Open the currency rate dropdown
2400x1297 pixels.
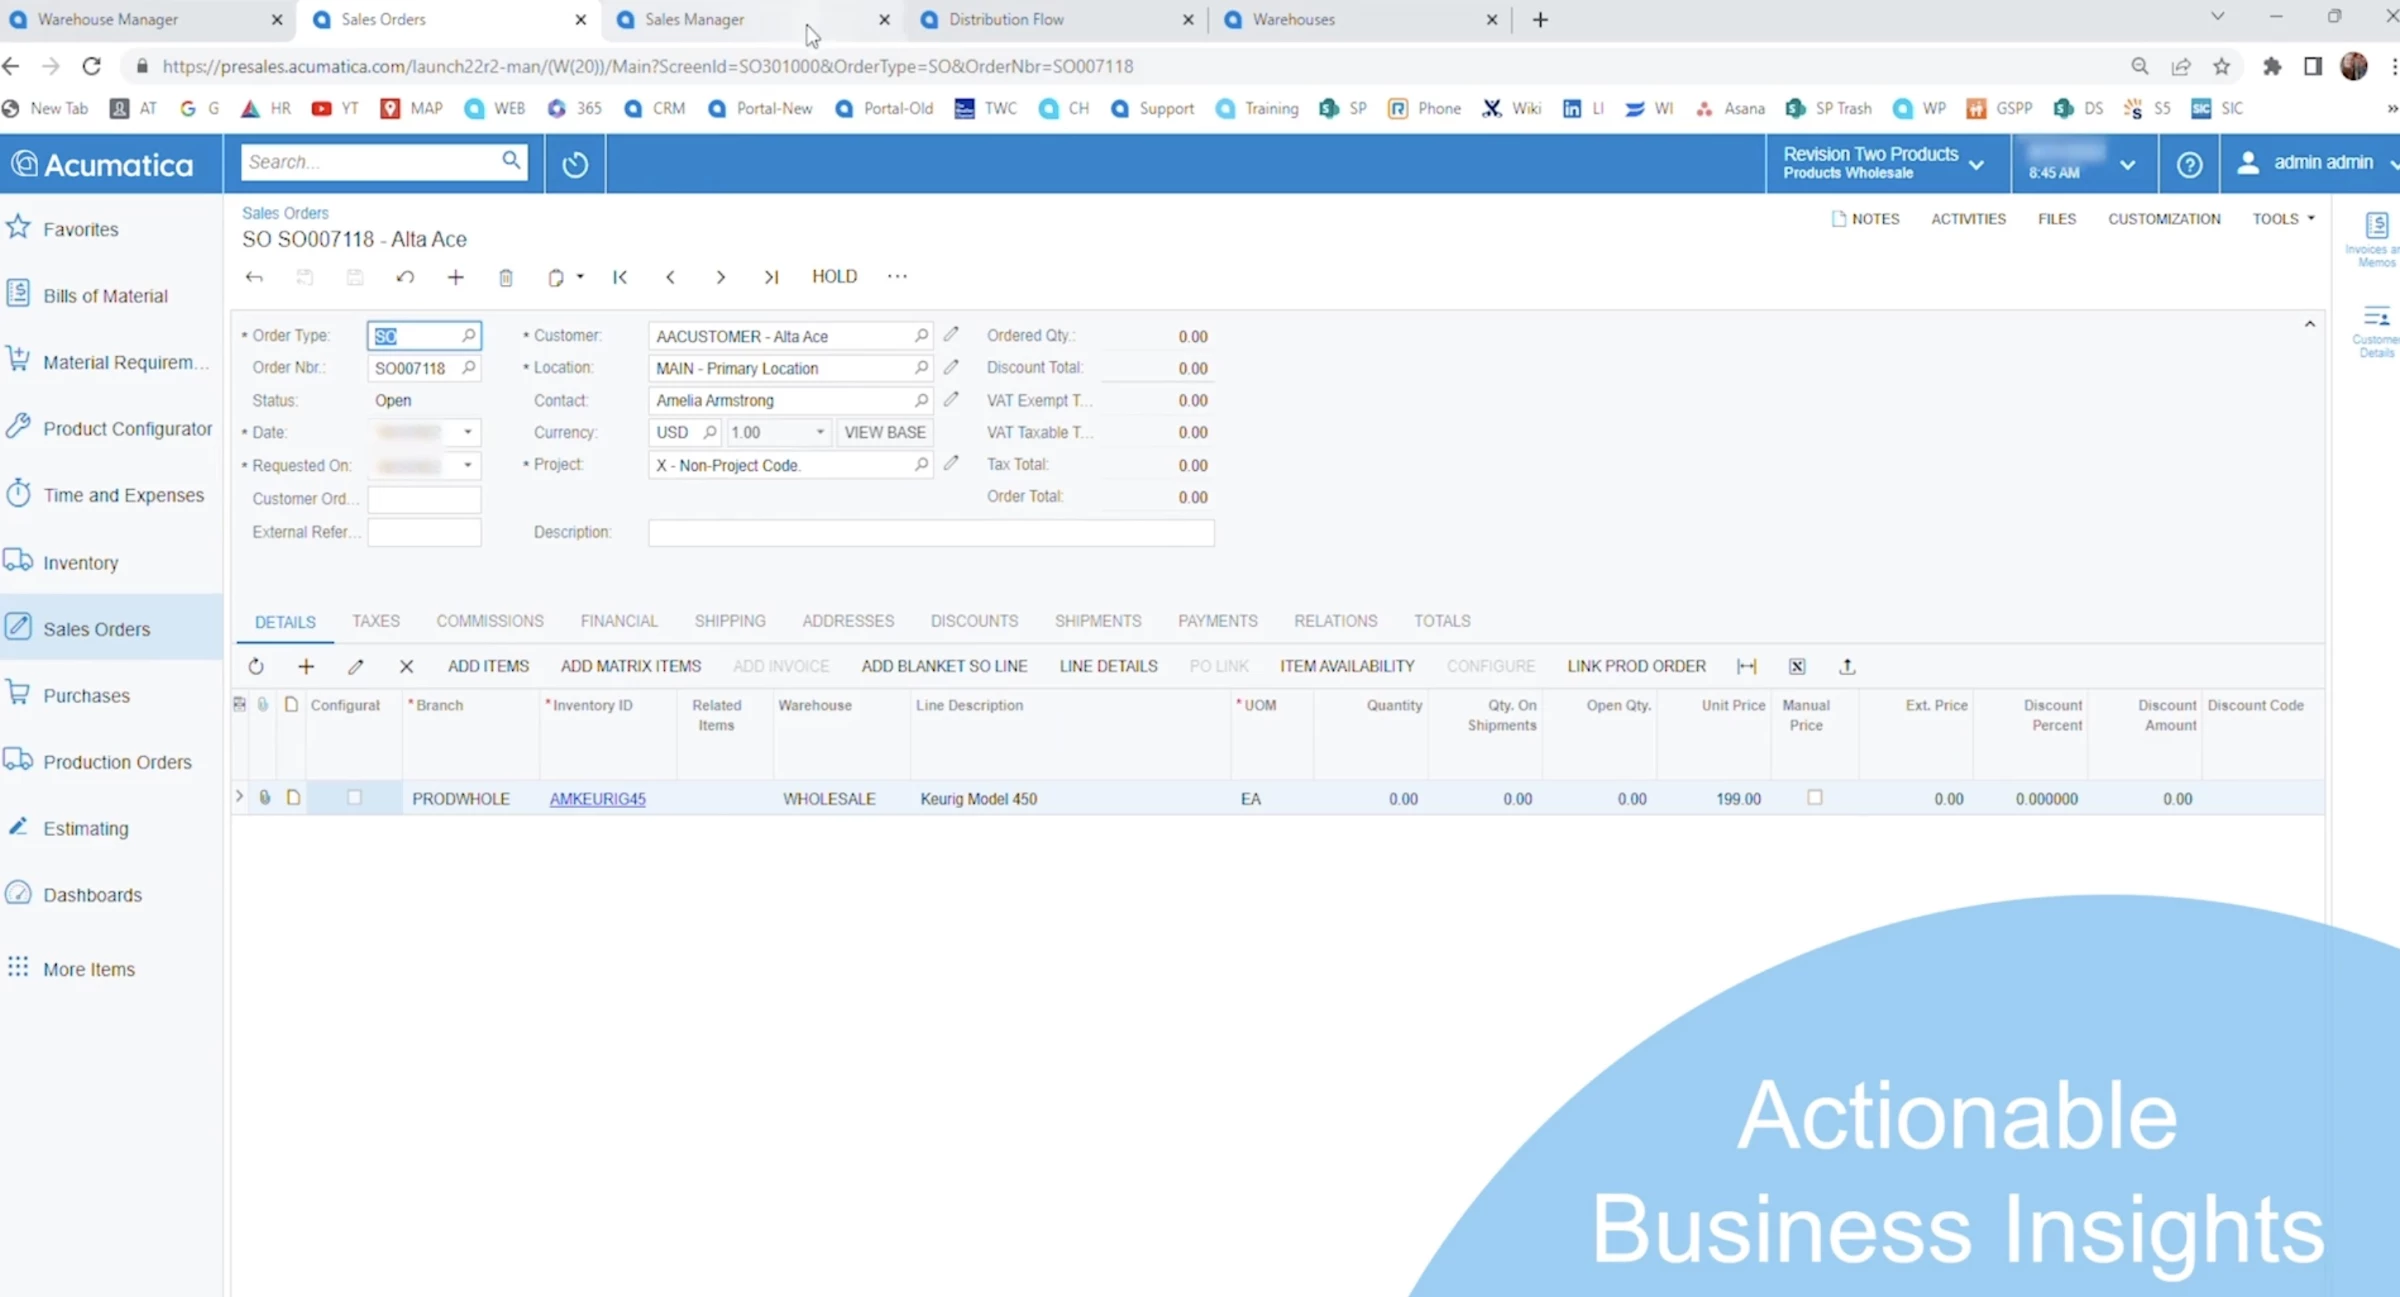pos(820,432)
